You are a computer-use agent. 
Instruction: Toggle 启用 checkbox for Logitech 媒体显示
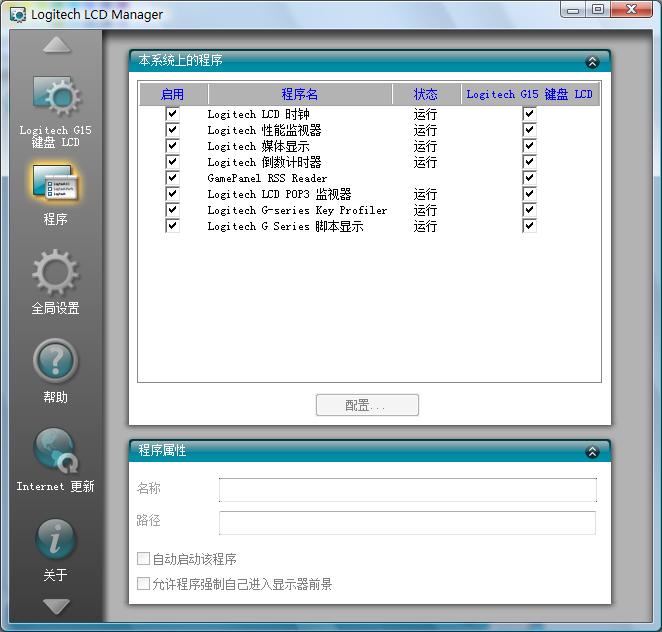(172, 146)
